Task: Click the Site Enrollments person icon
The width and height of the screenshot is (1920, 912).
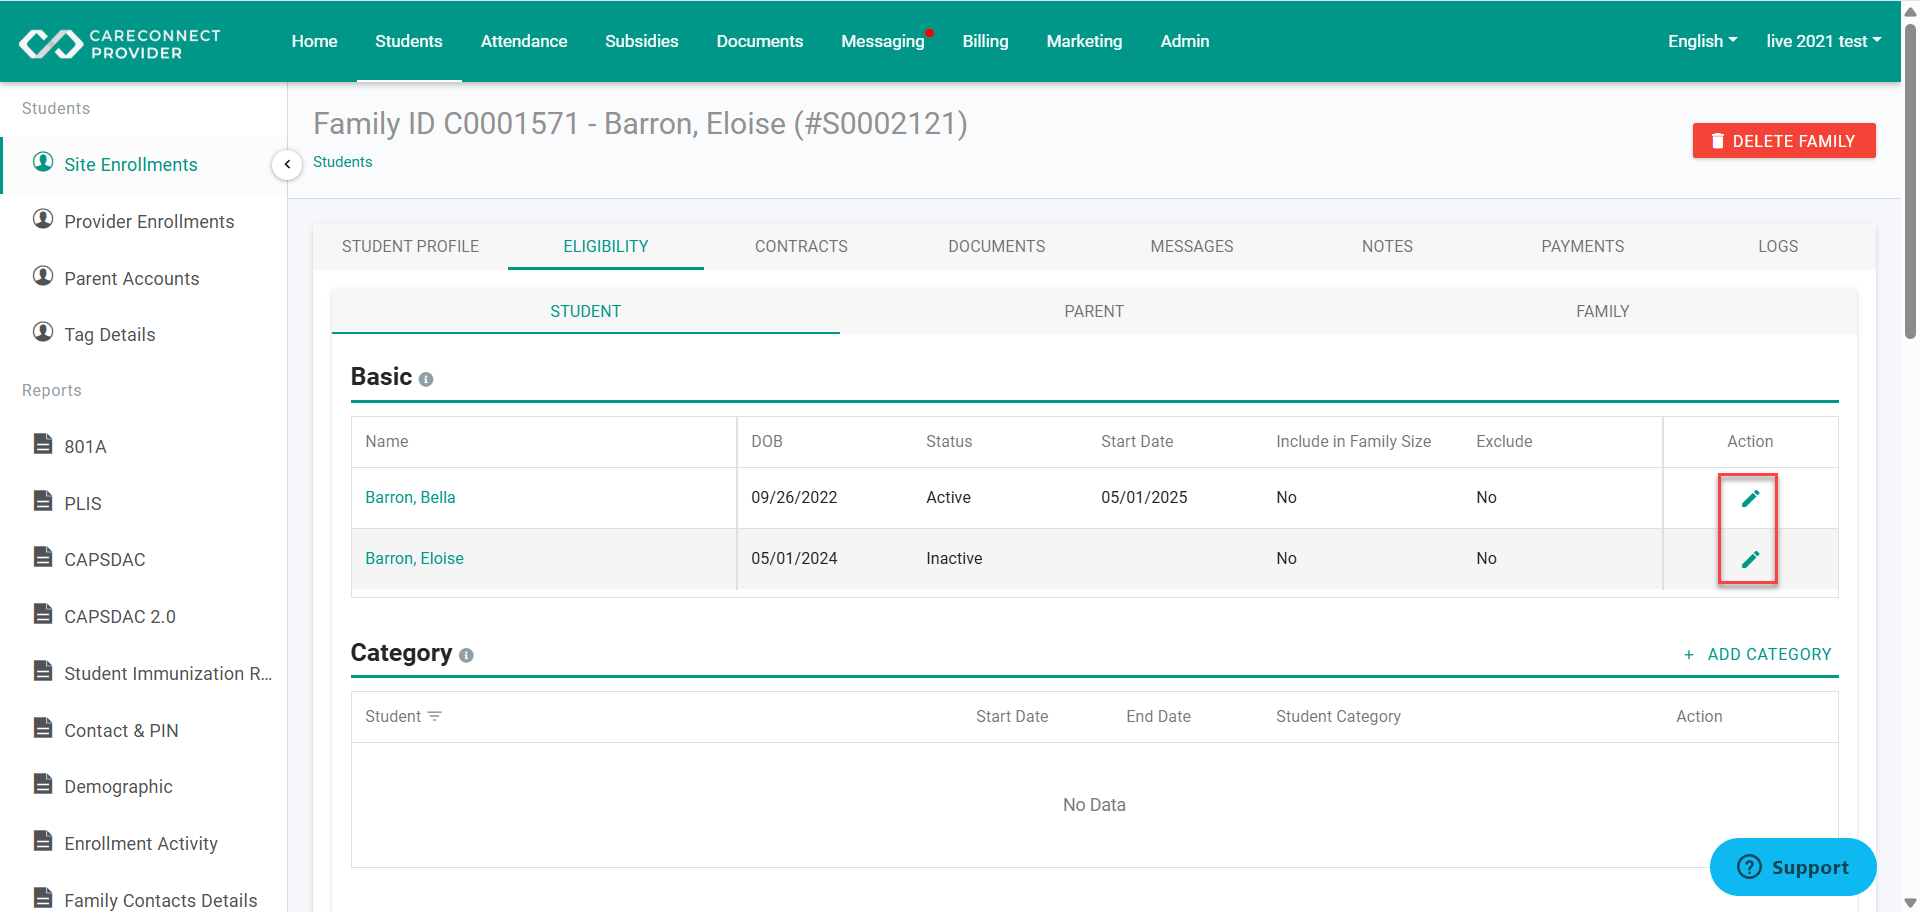Action: coord(43,162)
